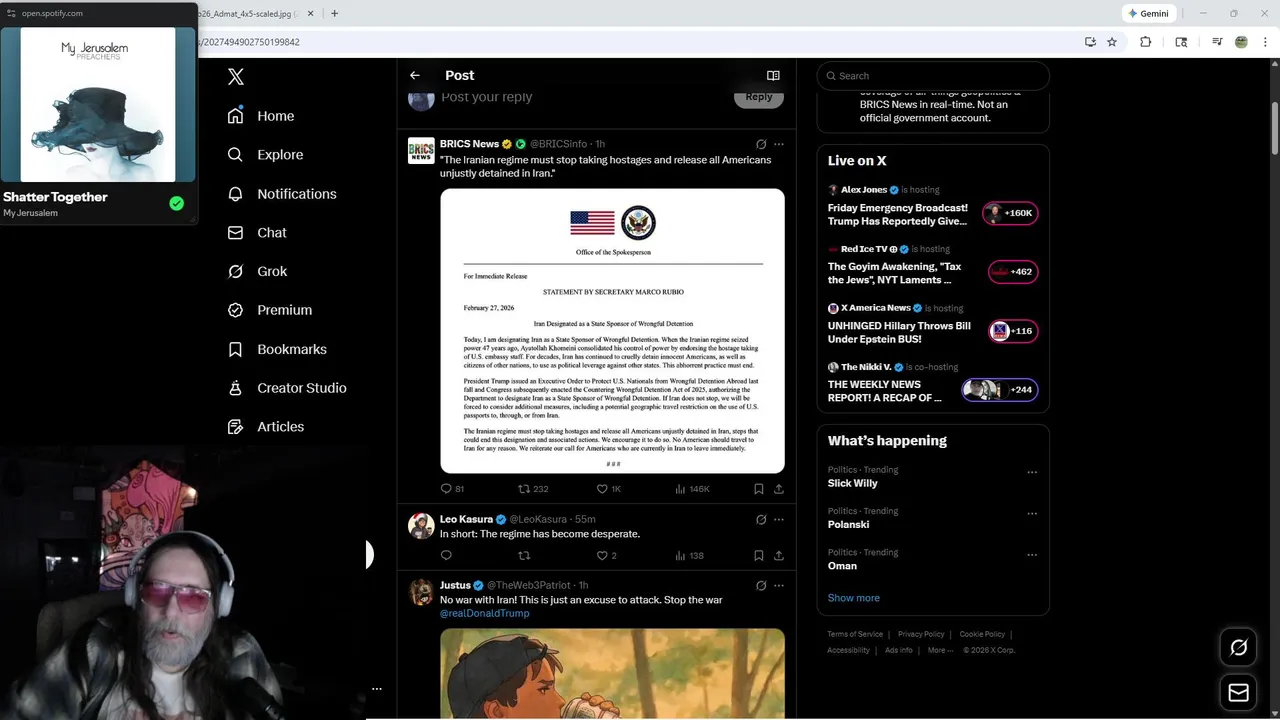The height and width of the screenshot is (720, 1280).
Task: Open Articles in the sidebar
Action: pos(266,426)
